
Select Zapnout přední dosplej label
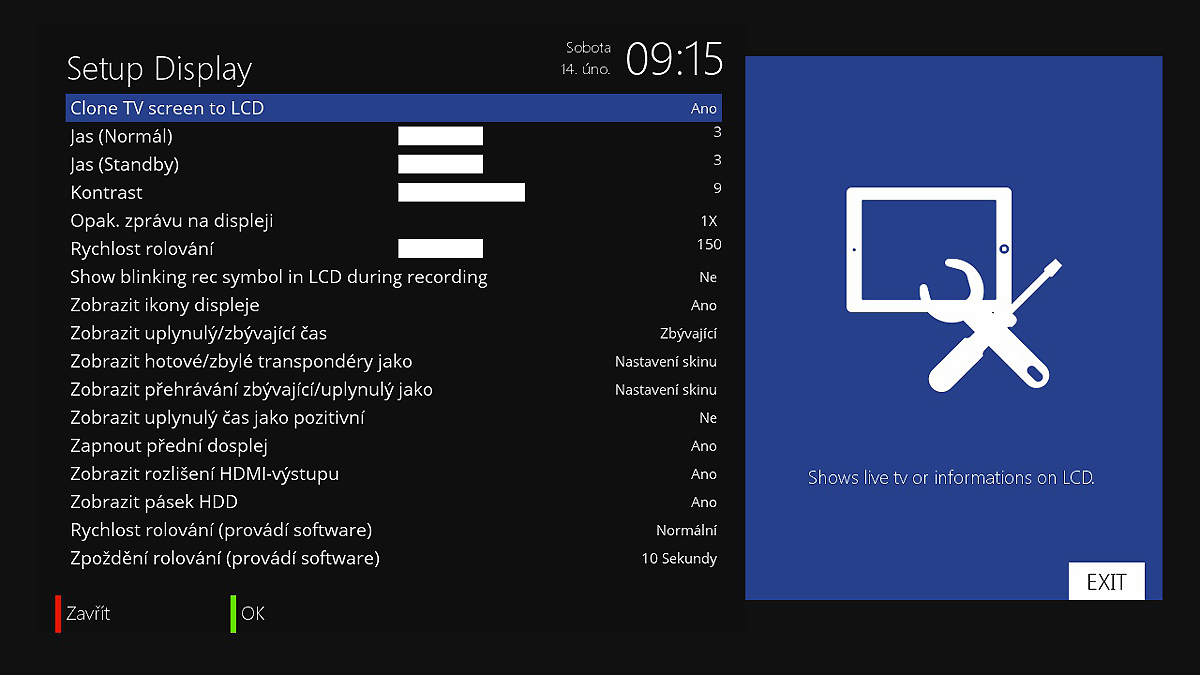169,446
